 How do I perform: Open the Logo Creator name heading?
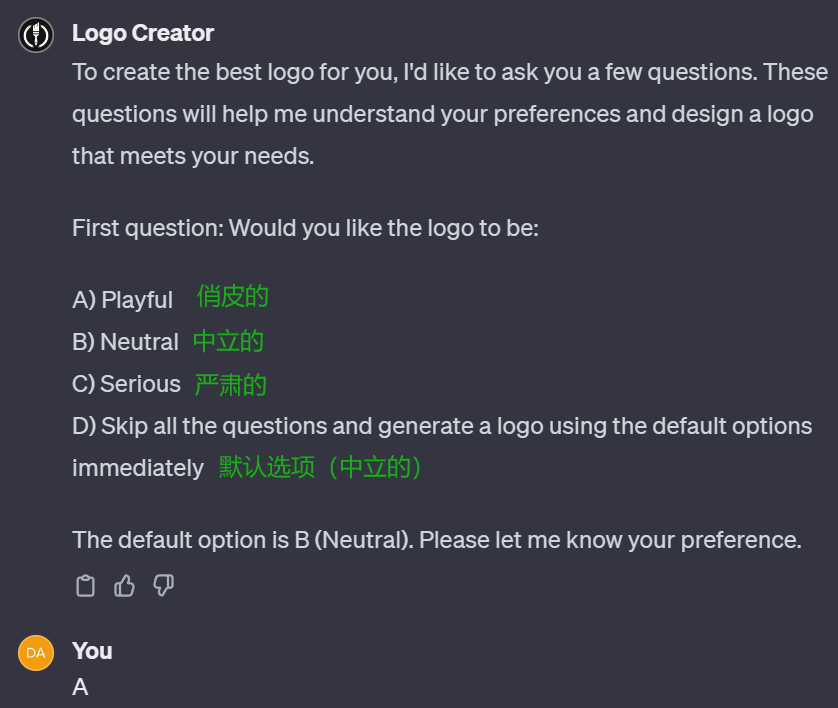143,33
